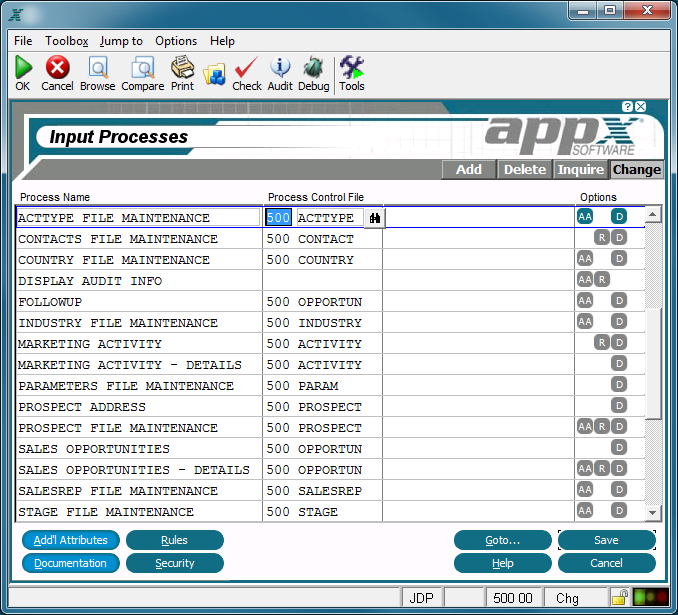
Task: Click the Security button
Action: (x=175, y=563)
